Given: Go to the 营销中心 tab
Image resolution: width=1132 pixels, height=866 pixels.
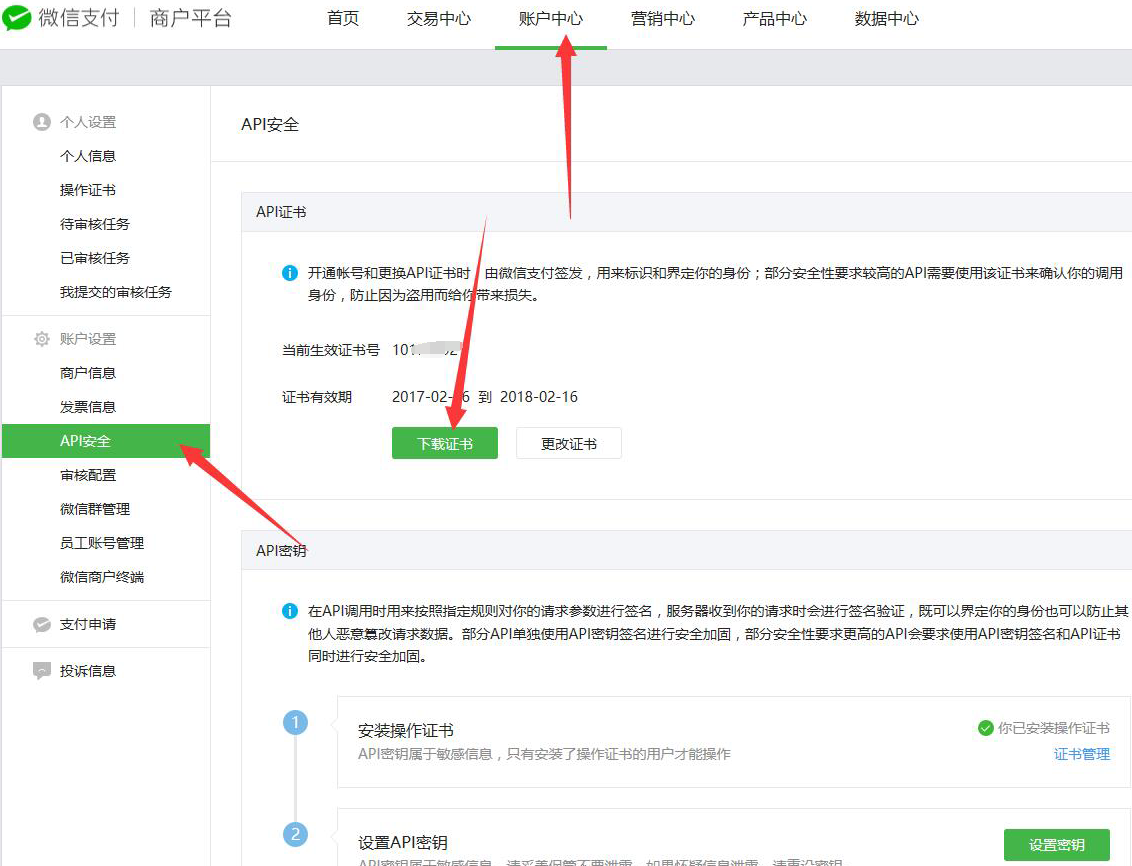Looking at the screenshot, I should [x=663, y=19].
